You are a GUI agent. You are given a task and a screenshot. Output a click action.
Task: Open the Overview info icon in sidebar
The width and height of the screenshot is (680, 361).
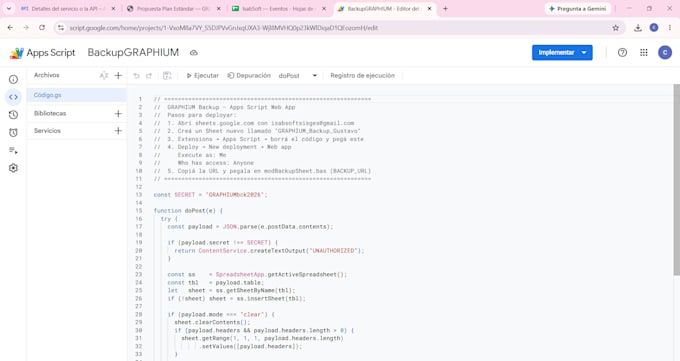click(x=13, y=79)
